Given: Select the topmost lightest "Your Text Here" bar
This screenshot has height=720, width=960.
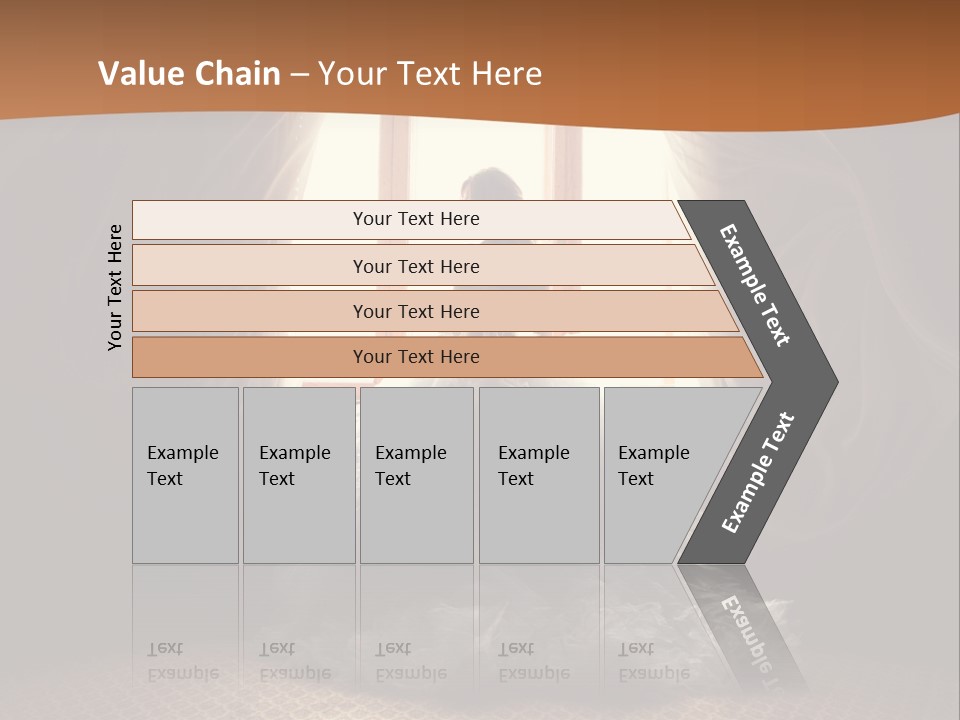Looking at the screenshot, I should tap(415, 219).
